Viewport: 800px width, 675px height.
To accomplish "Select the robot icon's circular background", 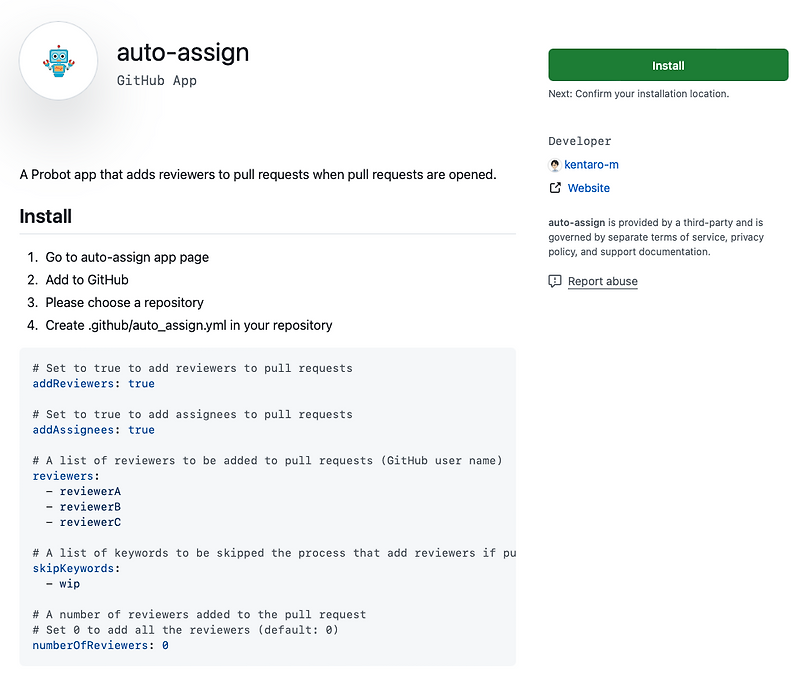I will point(57,60).
